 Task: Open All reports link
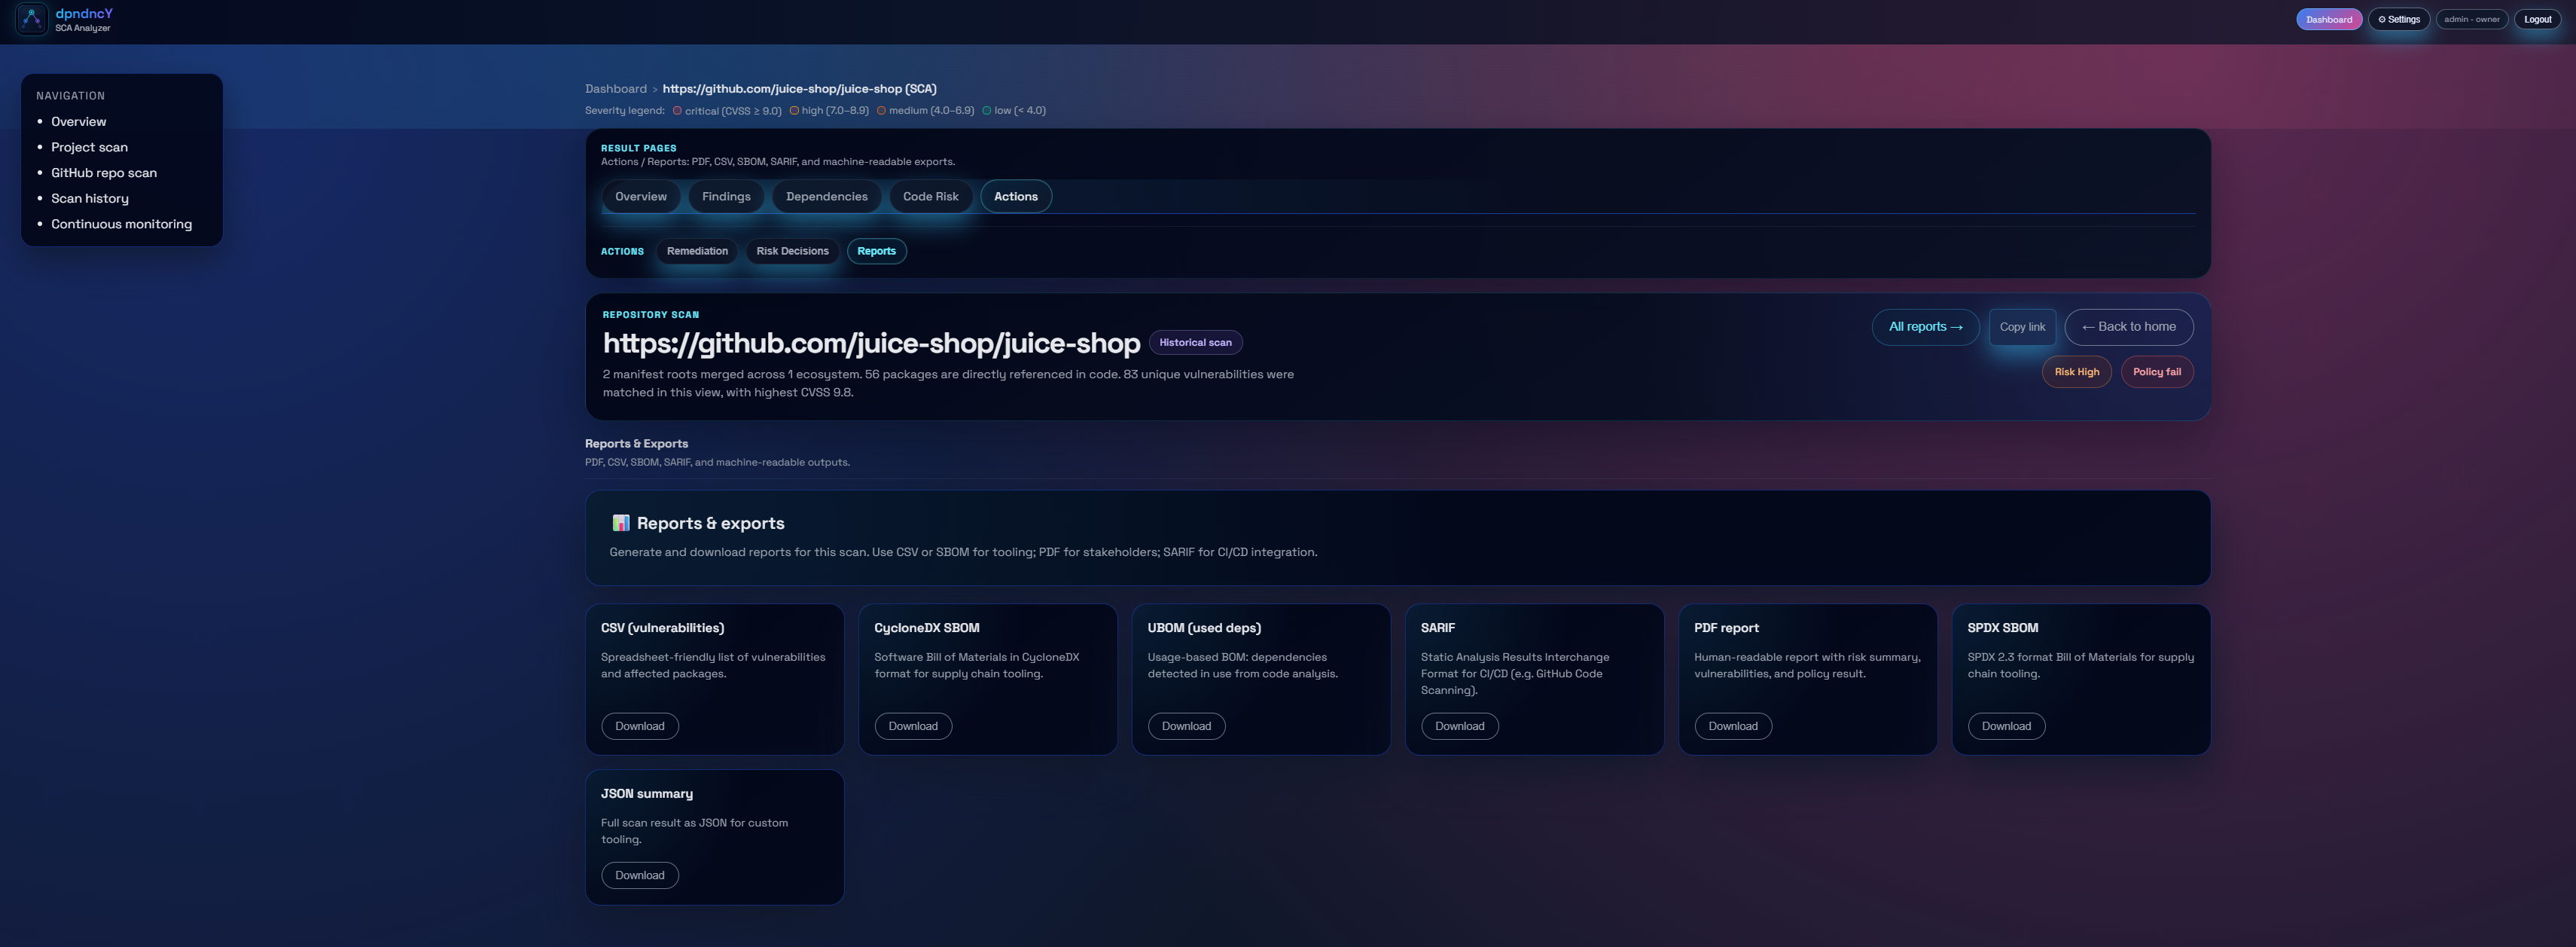tap(1924, 327)
